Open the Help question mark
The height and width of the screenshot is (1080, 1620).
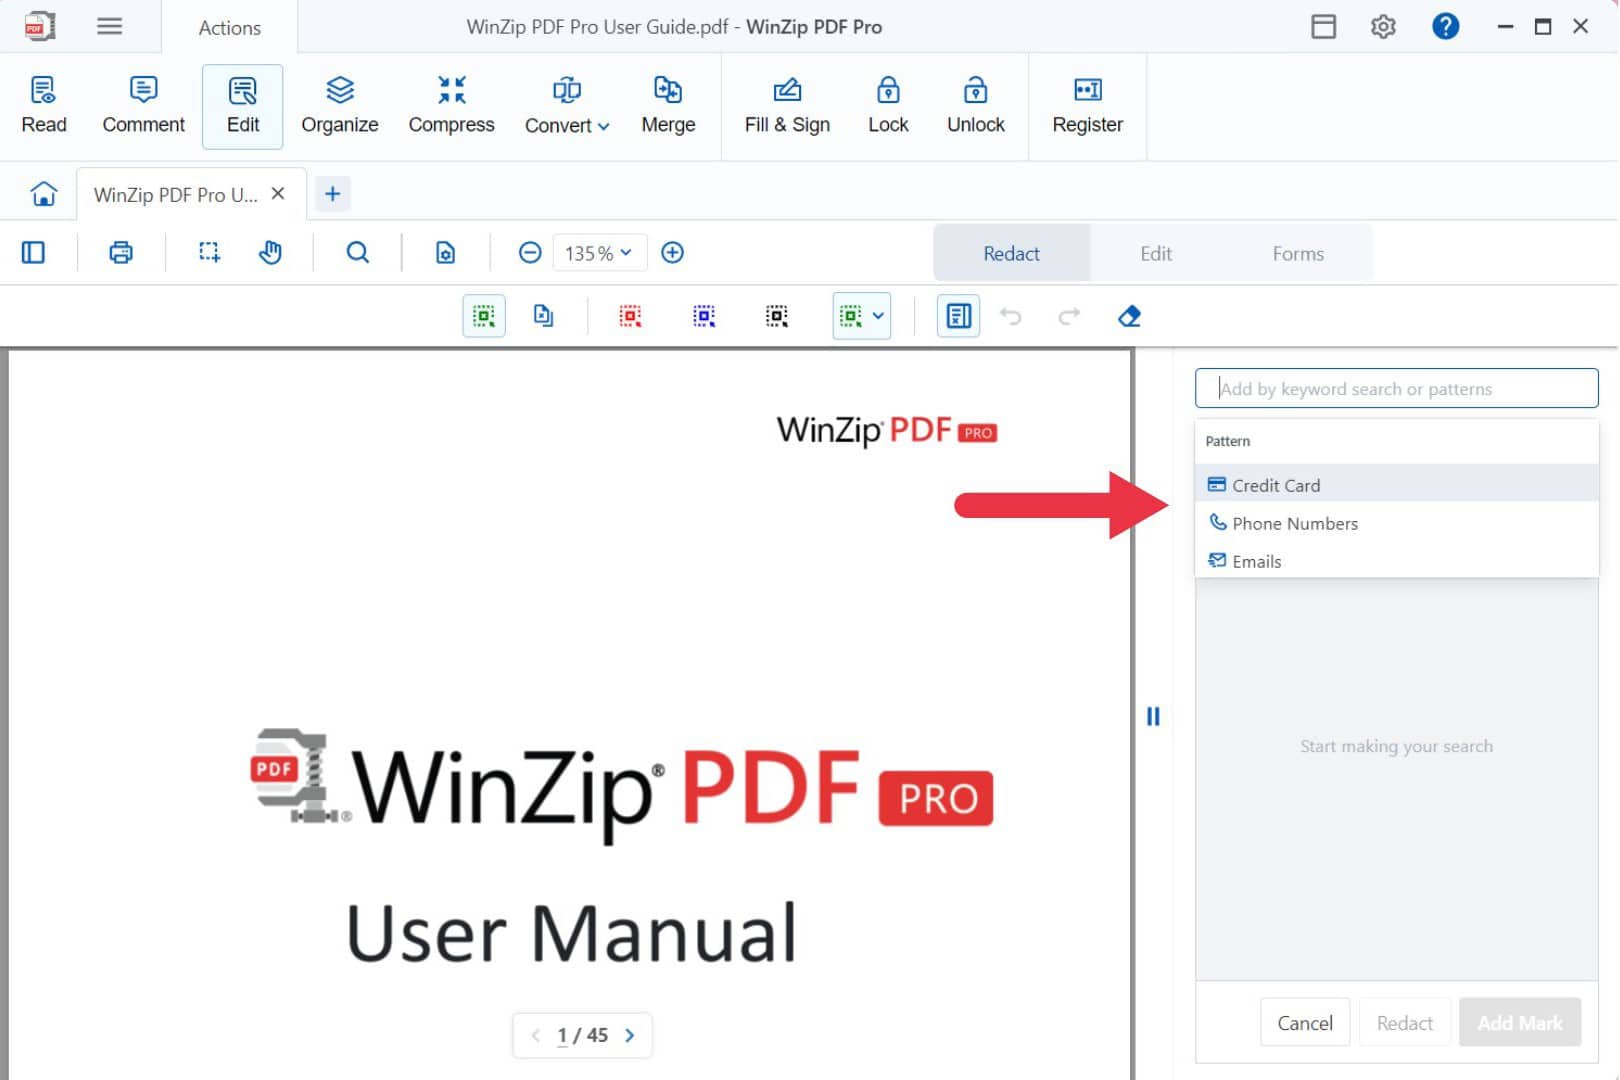[x=1445, y=26]
